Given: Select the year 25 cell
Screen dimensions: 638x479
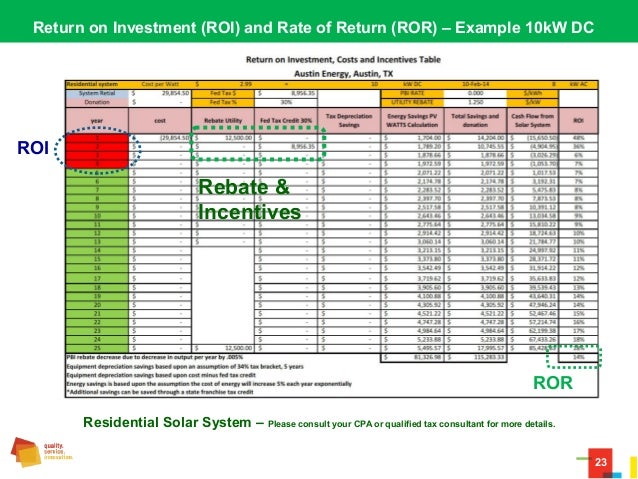Looking at the screenshot, I should 97,348.
